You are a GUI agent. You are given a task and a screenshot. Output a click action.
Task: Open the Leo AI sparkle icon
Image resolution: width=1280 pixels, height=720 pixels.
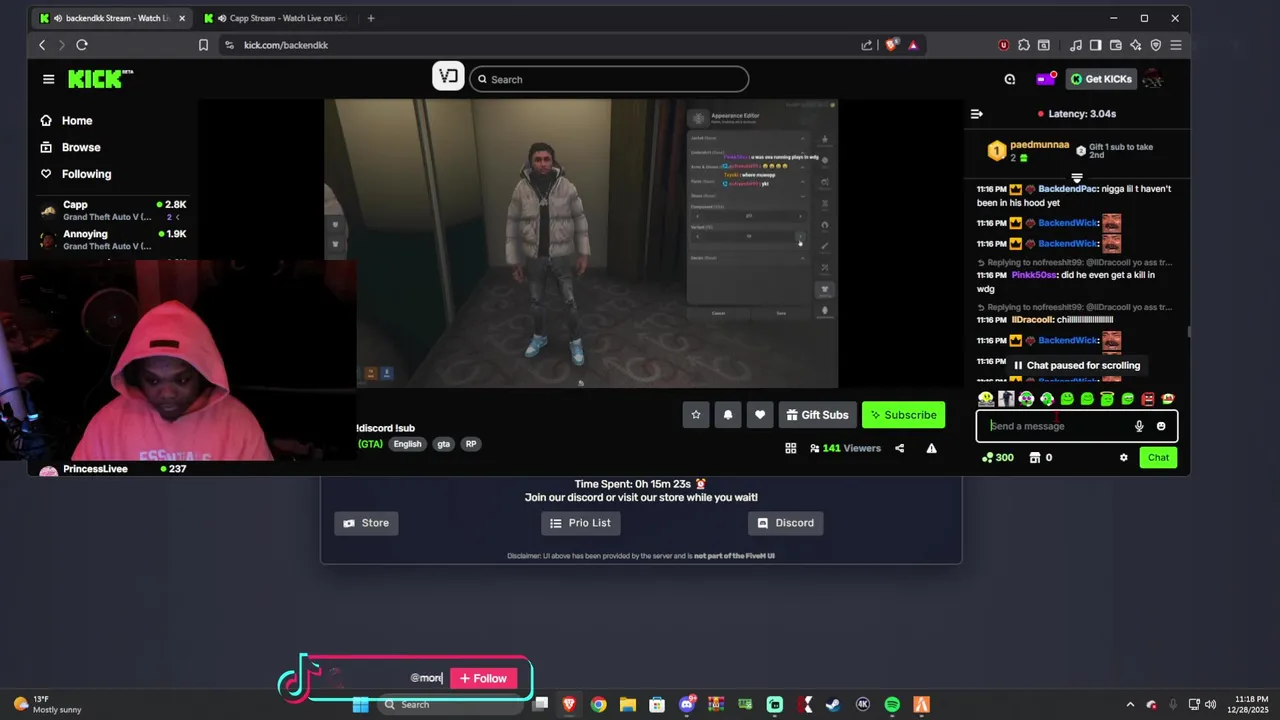click(x=1136, y=45)
